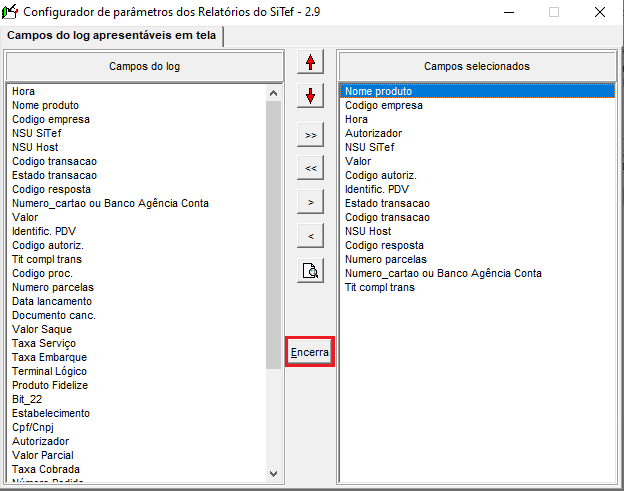Select highlighted 'Nome produto' in Campos selecionados
Image resolution: width=626 pixels, height=491 pixels.
click(x=477, y=91)
